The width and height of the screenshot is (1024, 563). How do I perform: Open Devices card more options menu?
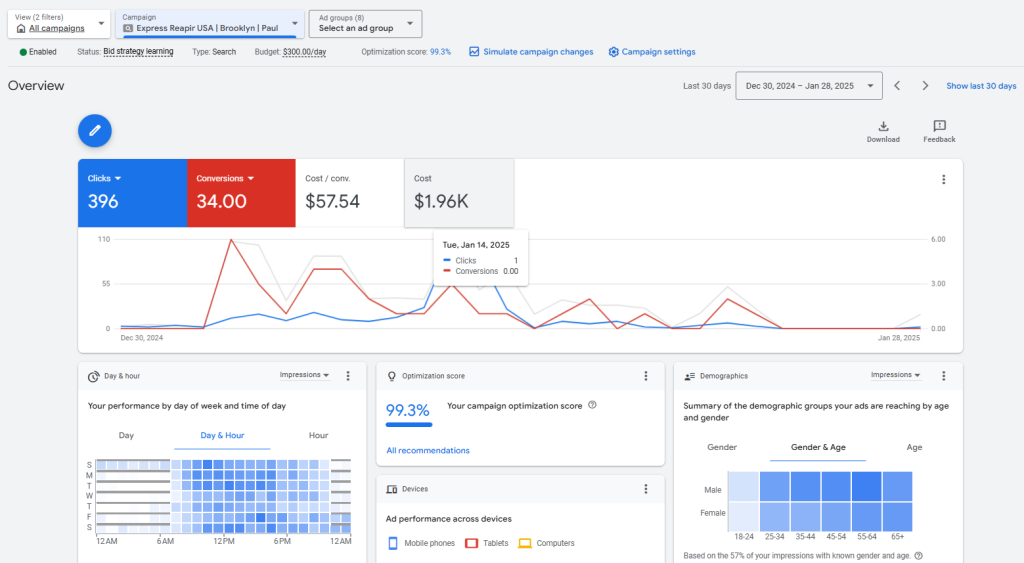646,489
